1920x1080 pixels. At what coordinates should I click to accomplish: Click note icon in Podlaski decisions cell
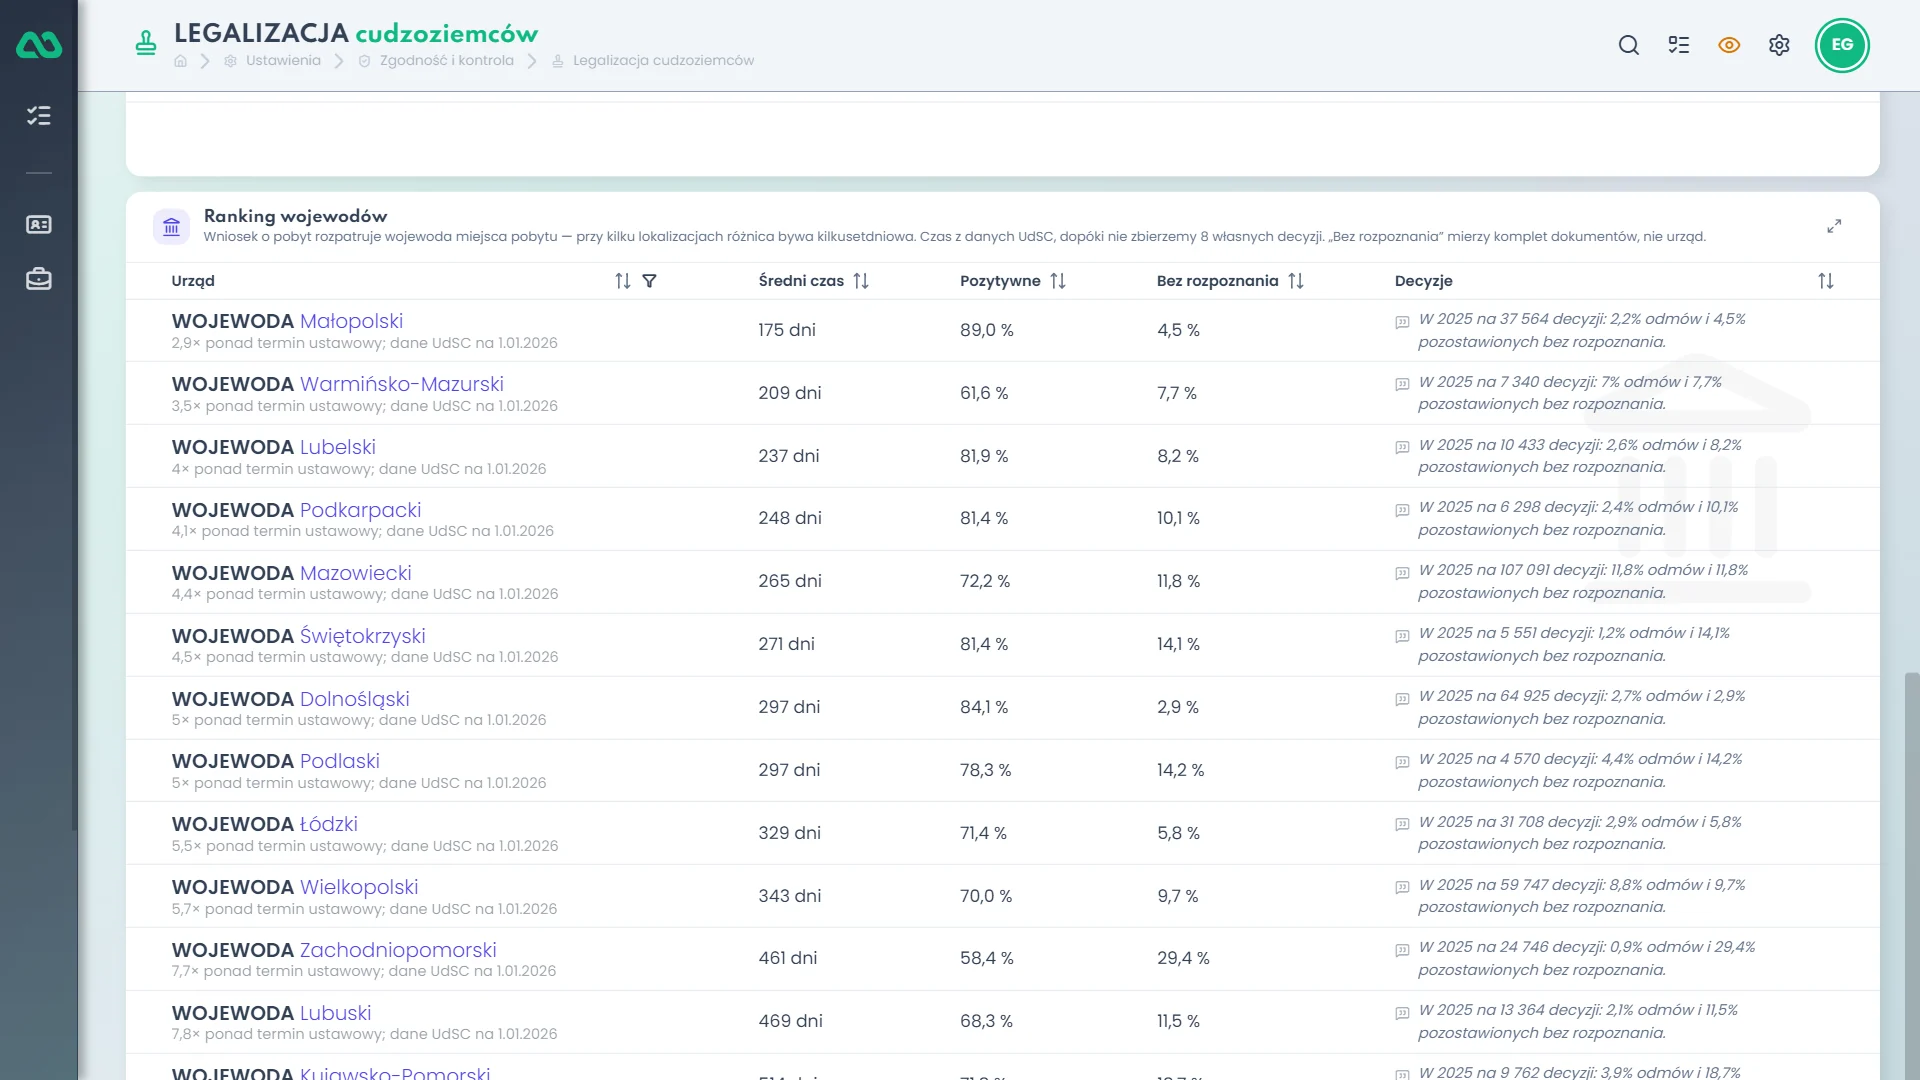point(1402,762)
